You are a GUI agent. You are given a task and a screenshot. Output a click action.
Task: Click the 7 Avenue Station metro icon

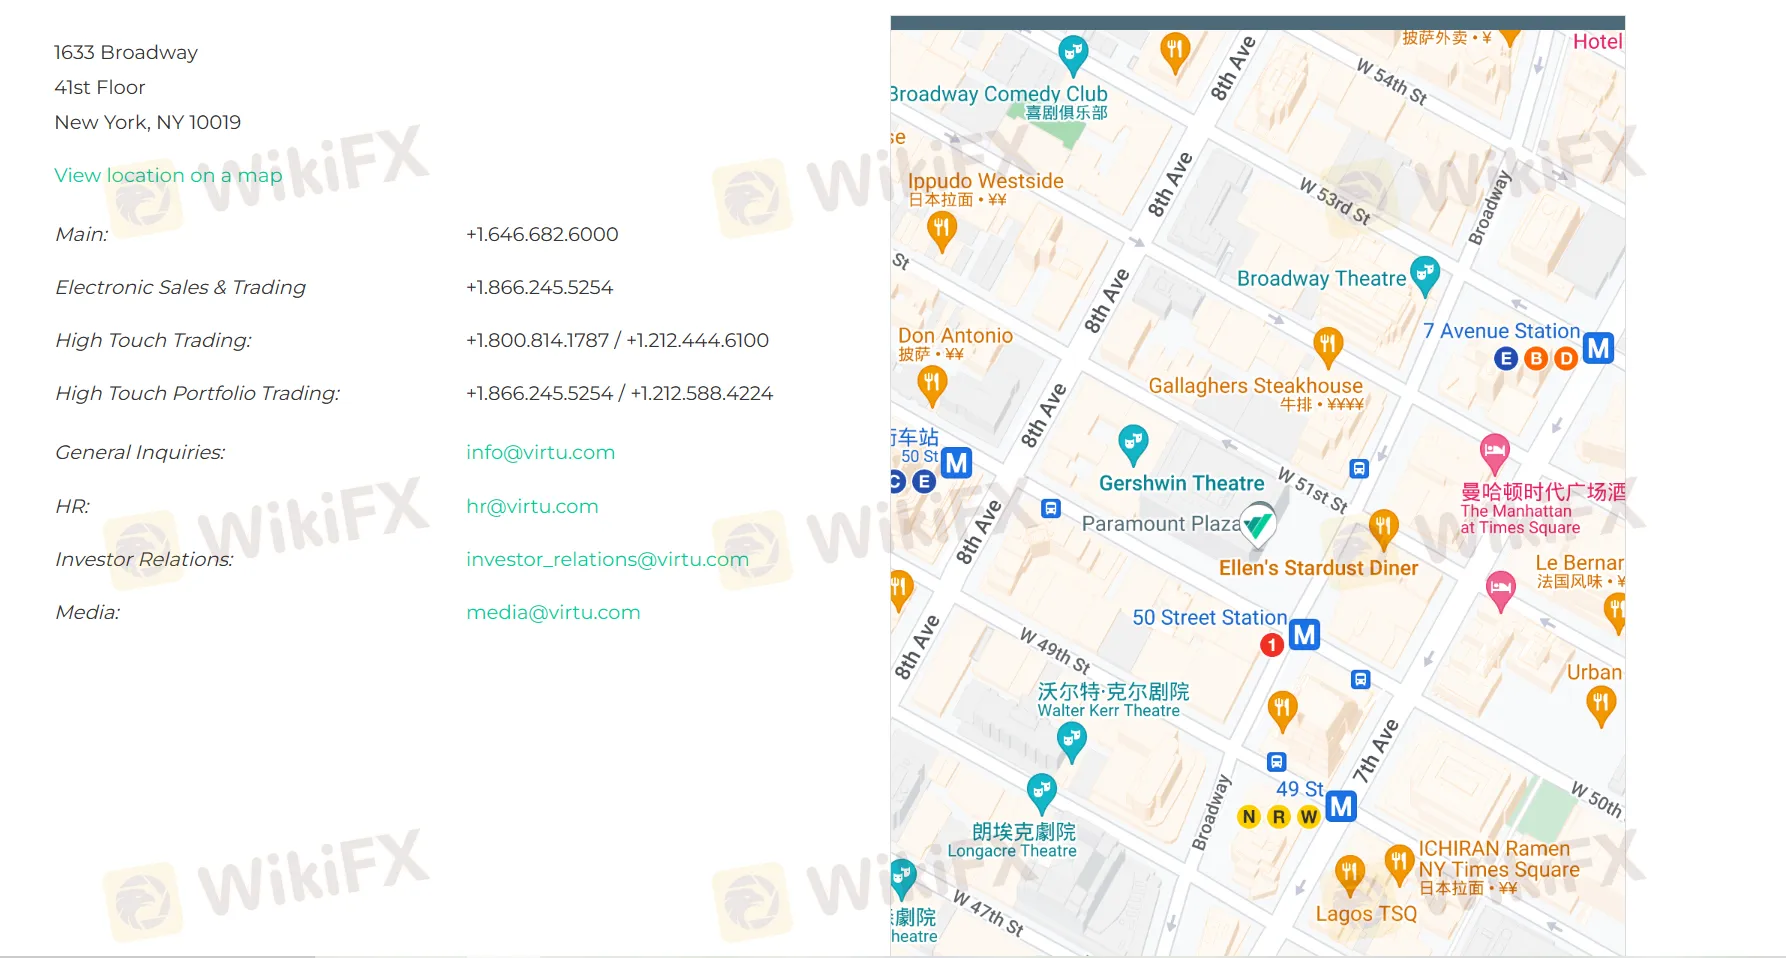[1598, 348]
